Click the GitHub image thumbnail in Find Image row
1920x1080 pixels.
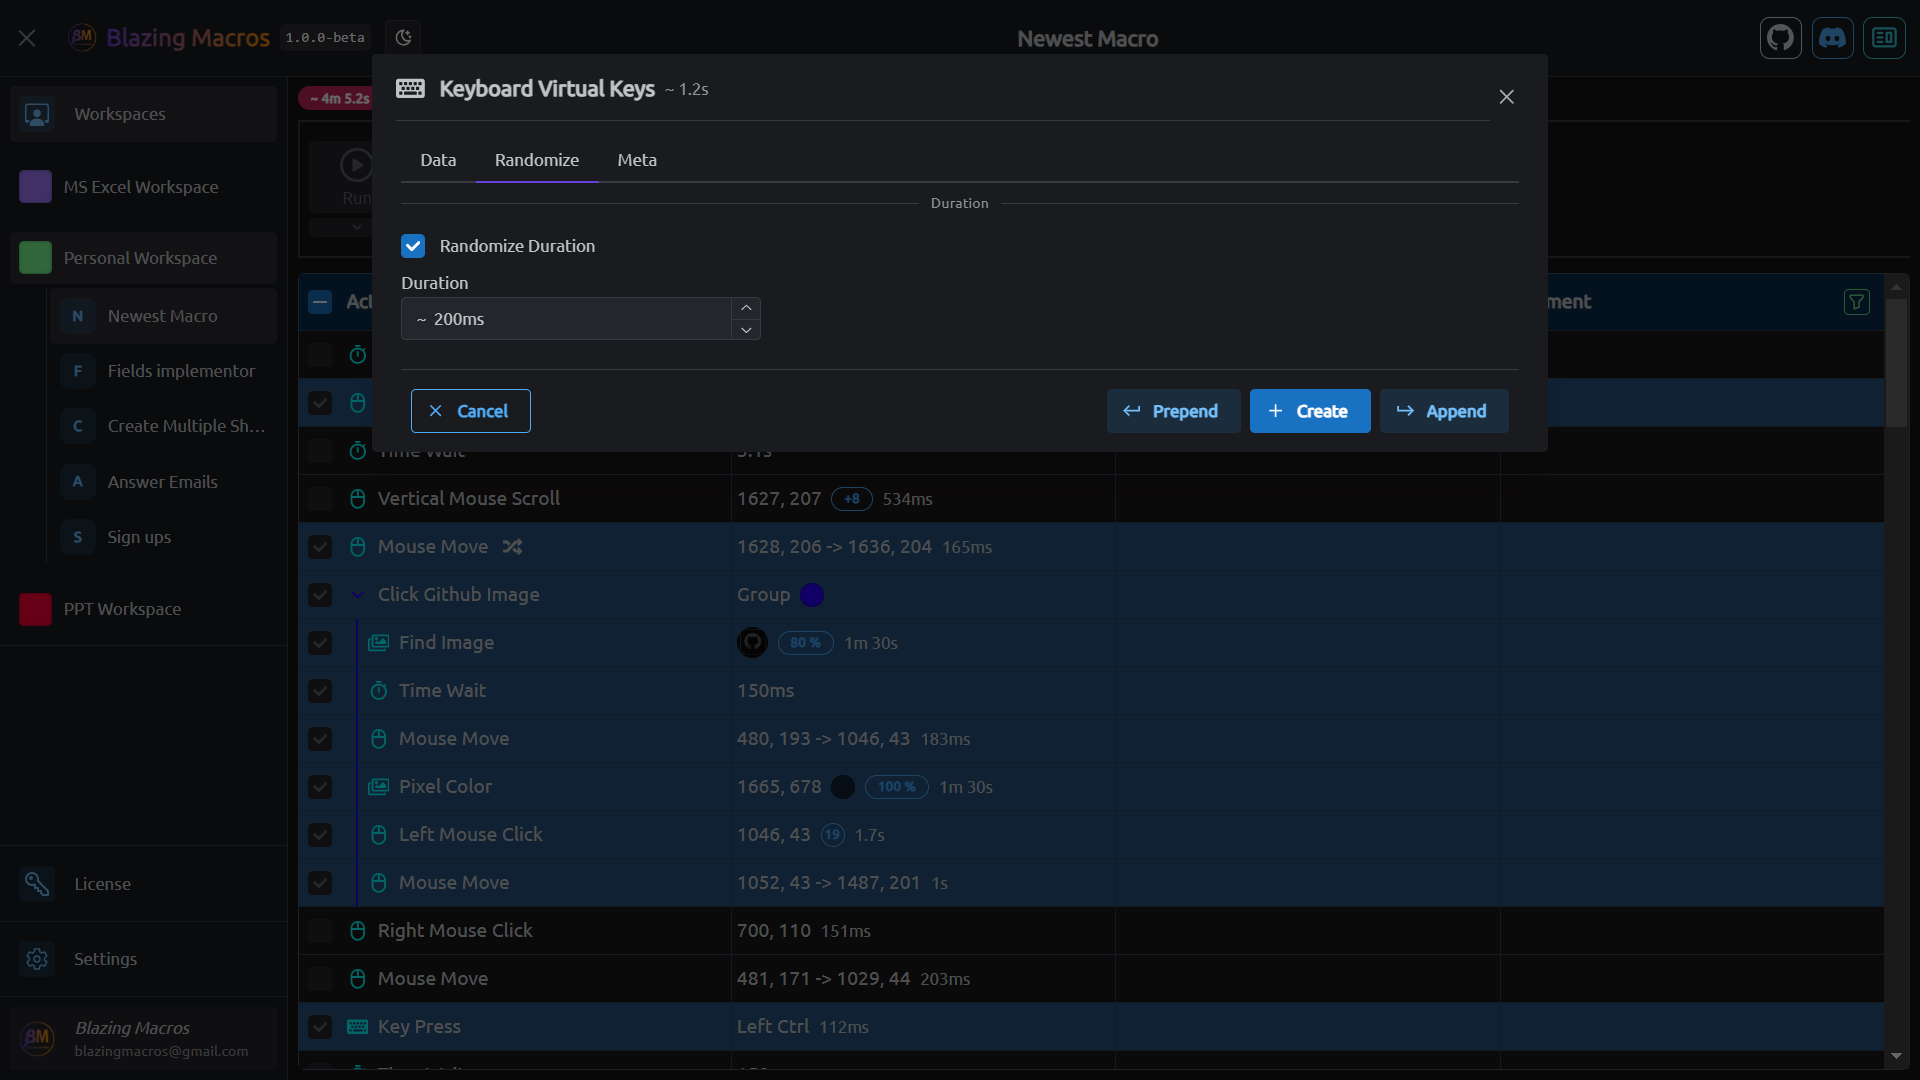tap(752, 643)
